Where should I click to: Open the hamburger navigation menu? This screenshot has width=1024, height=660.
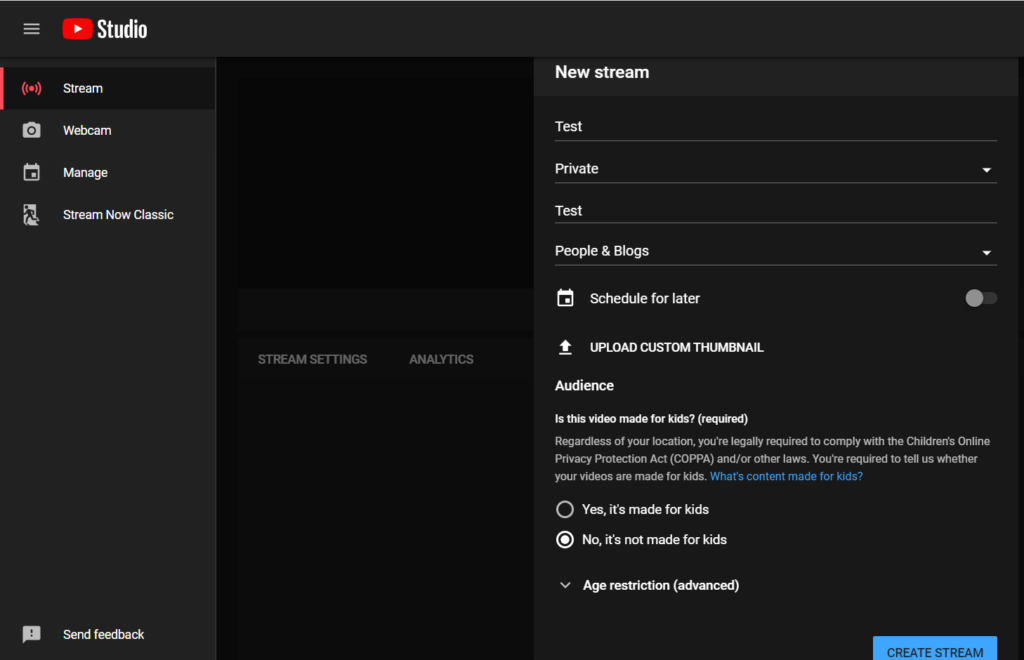pos(31,29)
